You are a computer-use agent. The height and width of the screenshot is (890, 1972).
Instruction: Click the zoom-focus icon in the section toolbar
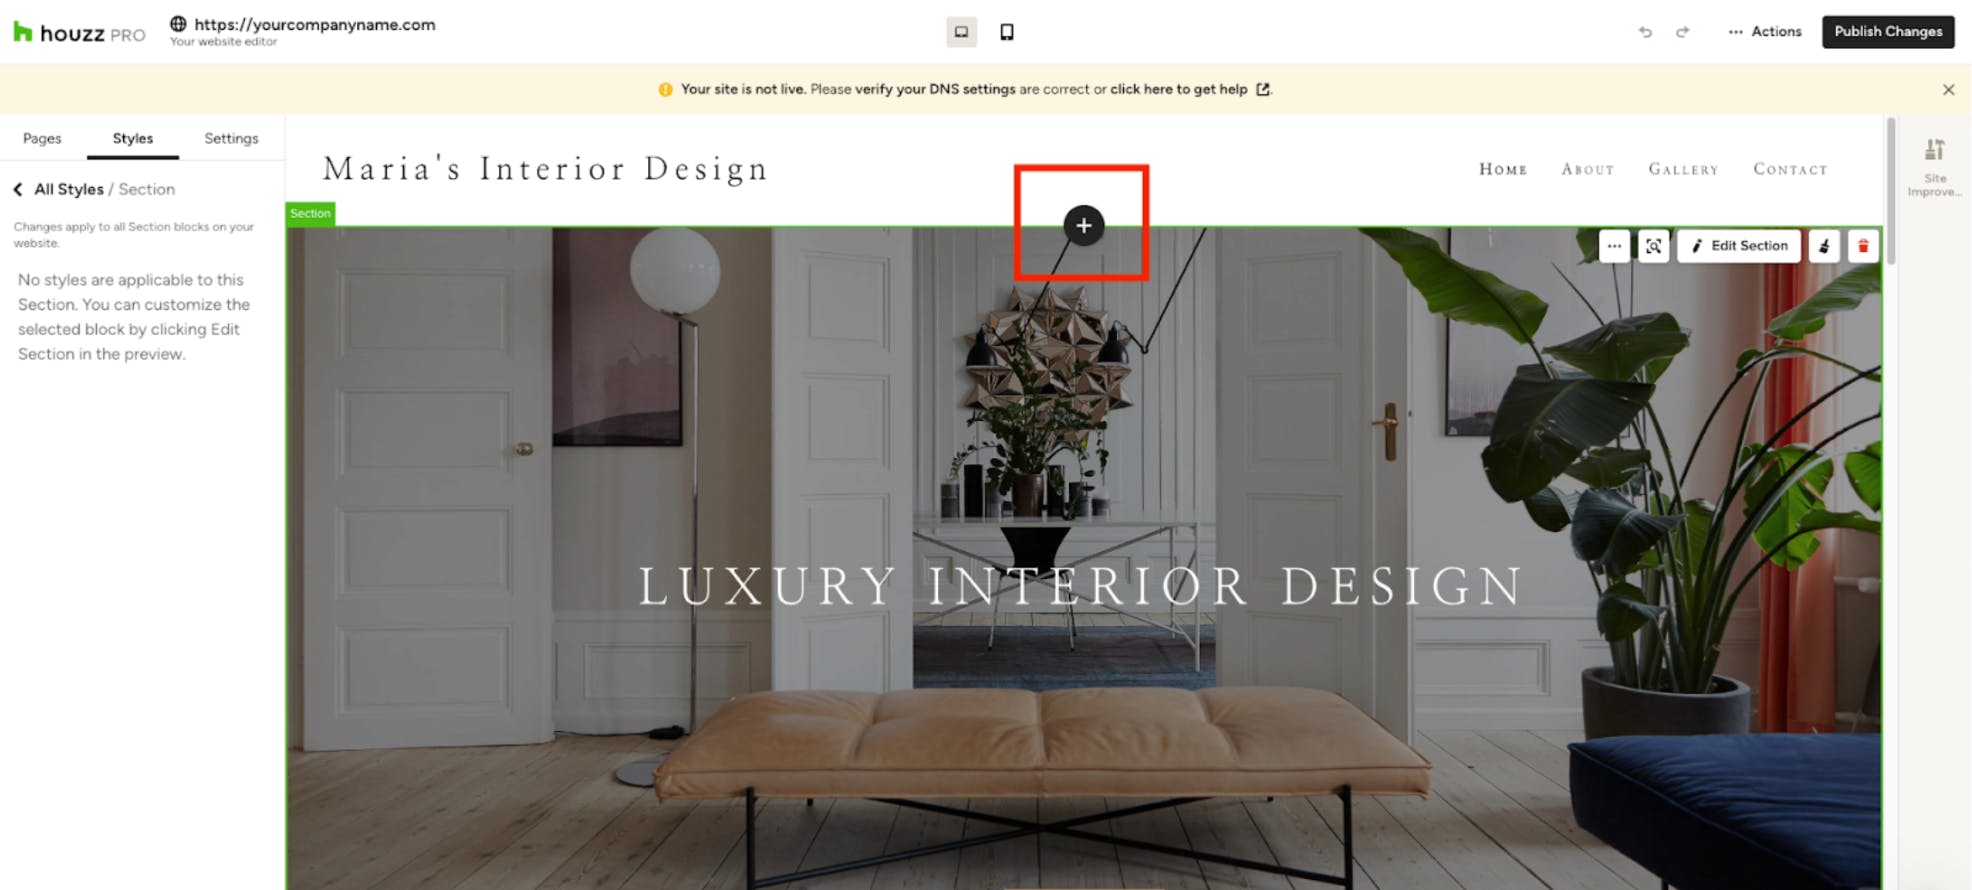tap(1654, 246)
